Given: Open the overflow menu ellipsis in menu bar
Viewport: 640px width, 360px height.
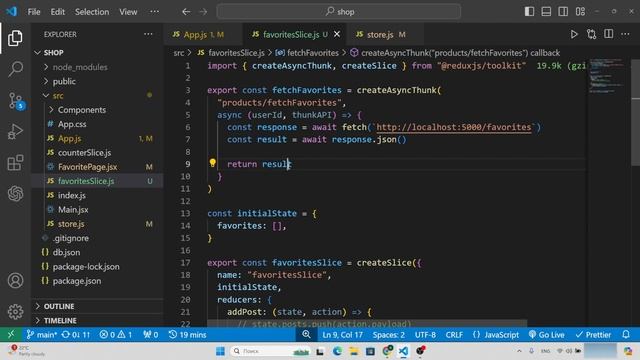Looking at the screenshot, I should pyautogui.click(x=154, y=12).
